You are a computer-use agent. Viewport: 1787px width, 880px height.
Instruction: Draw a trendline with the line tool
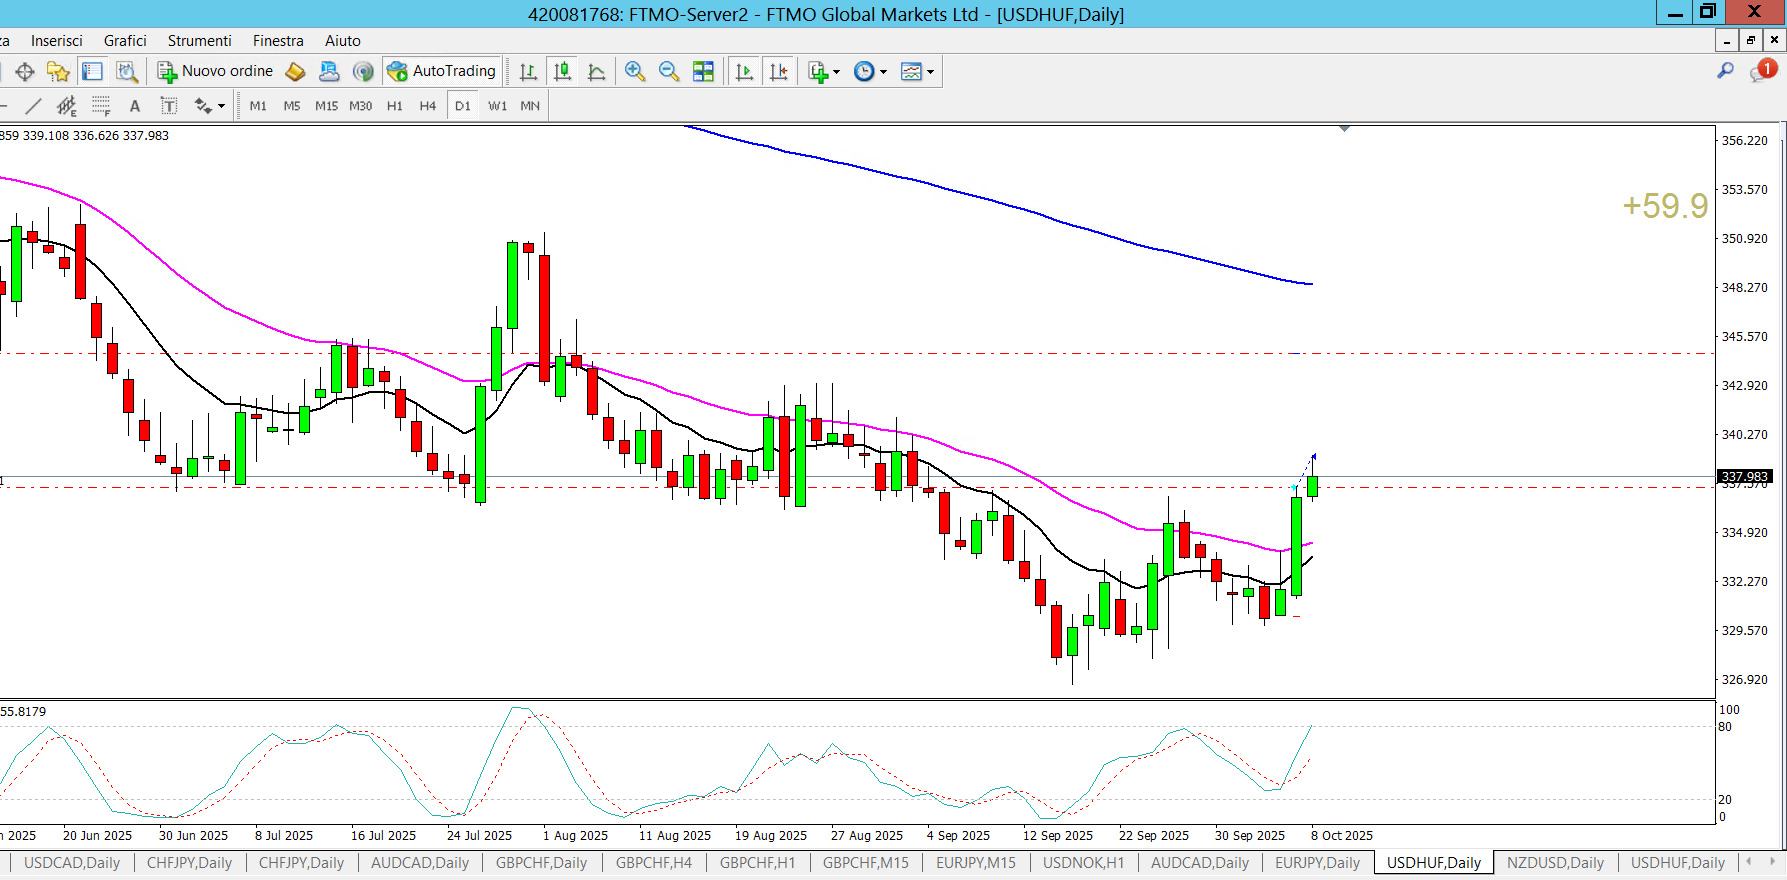tap(33, 106)
